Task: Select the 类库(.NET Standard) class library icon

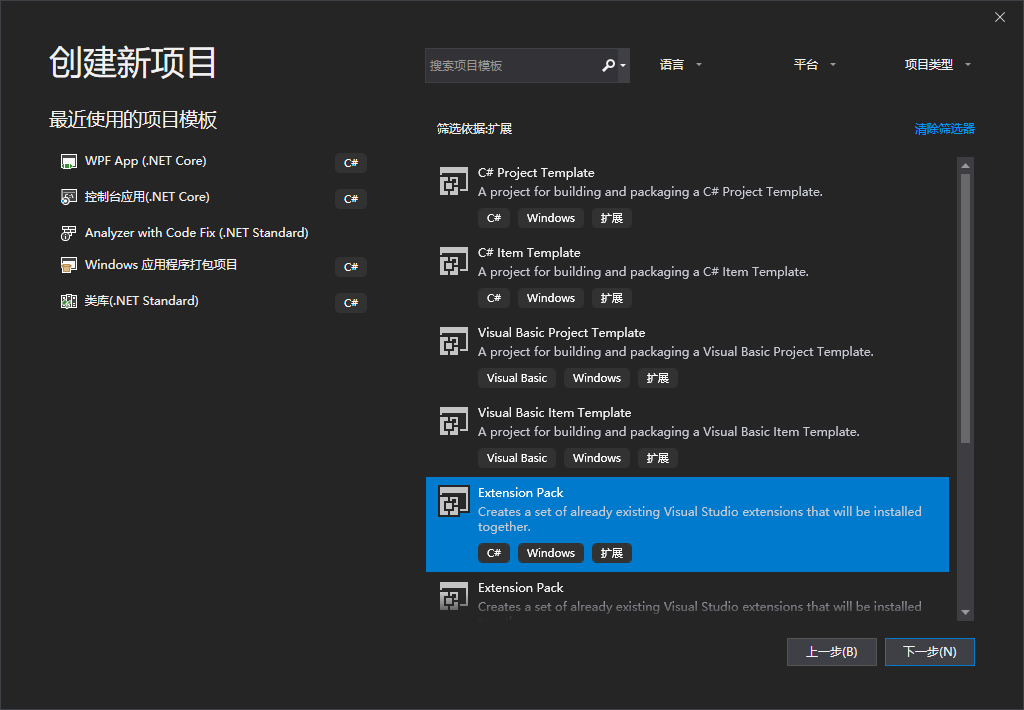Action: [x=69, y=301]
